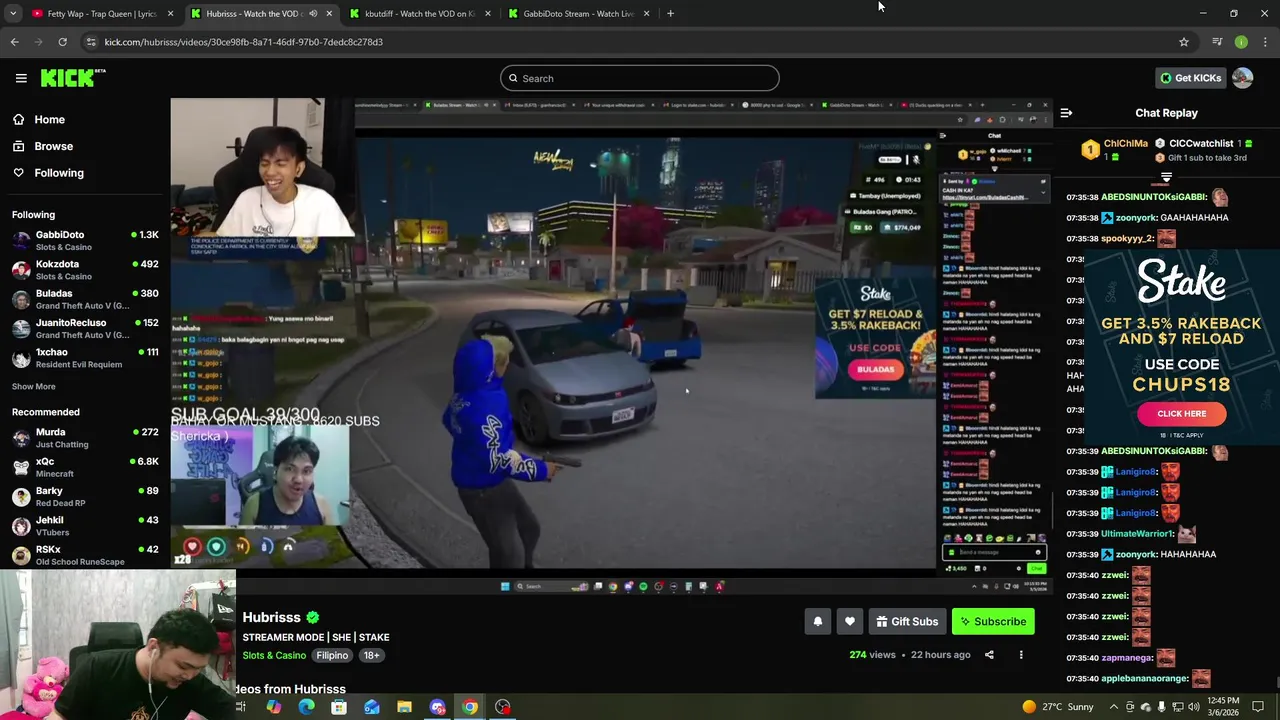Mute the Hubrisss tab audio icon
Viewport: 1280px width, 720px height.
pyautogui.click(x=313, y=14)
